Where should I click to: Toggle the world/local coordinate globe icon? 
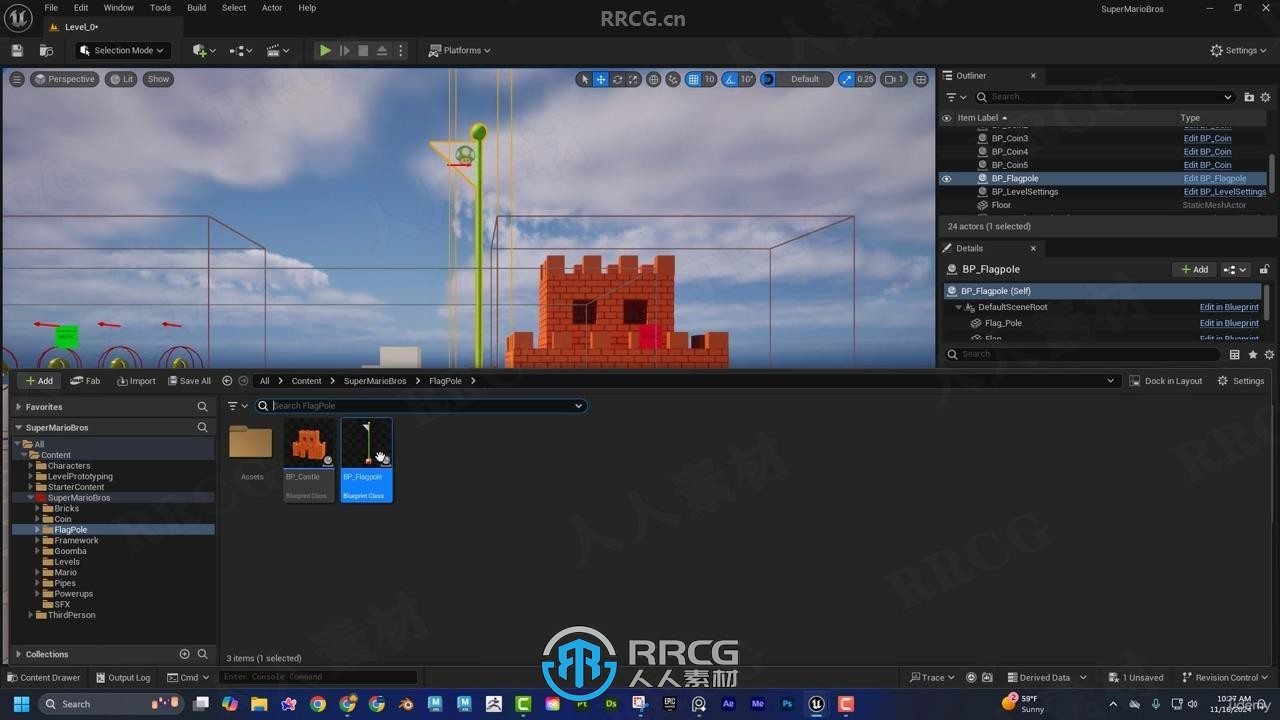pyautogui.click(x=654, y=79)
